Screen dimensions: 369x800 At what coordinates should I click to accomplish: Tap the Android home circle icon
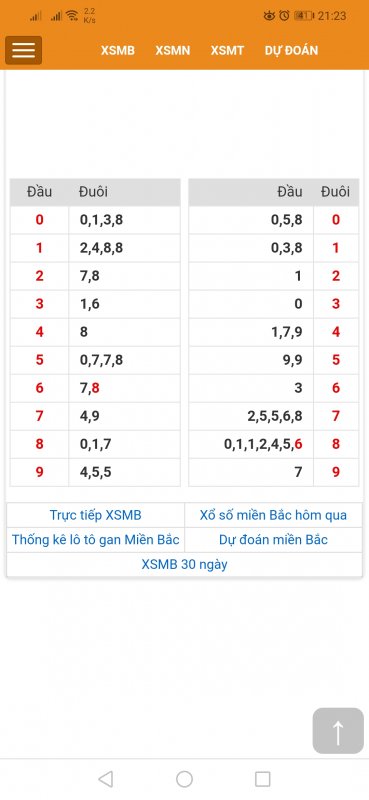tap(184, 779)
